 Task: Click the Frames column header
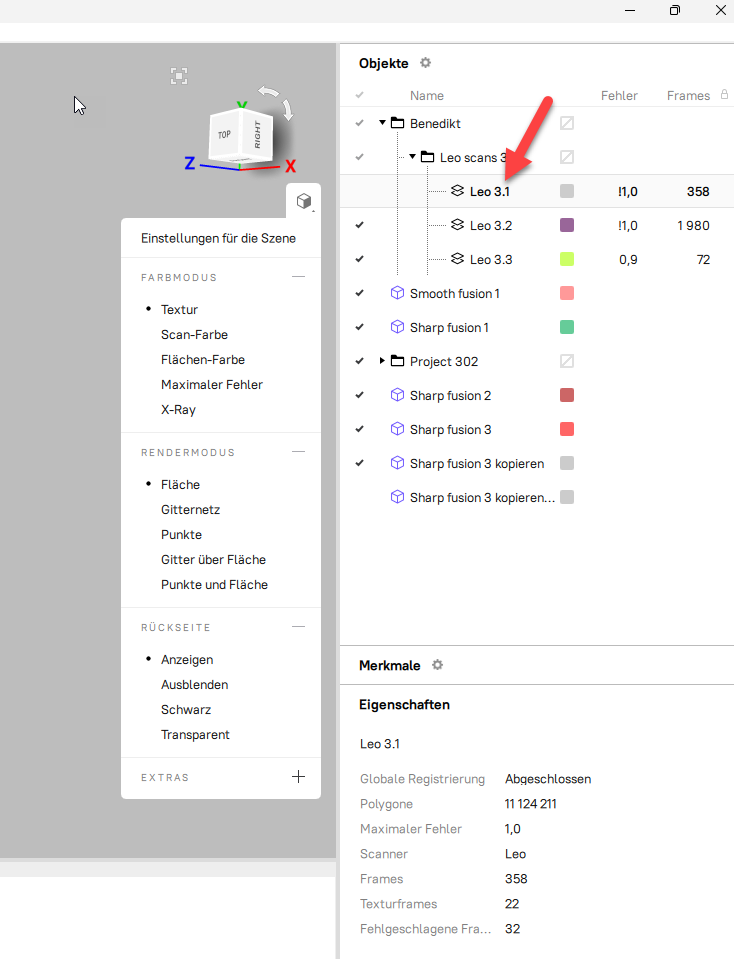(x=688, y=95)
